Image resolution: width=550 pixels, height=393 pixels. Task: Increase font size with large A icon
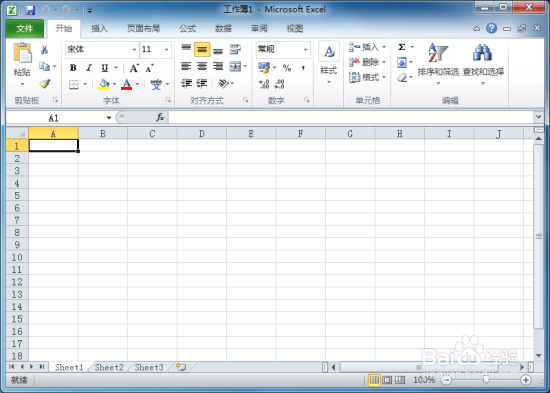point(134,68)
